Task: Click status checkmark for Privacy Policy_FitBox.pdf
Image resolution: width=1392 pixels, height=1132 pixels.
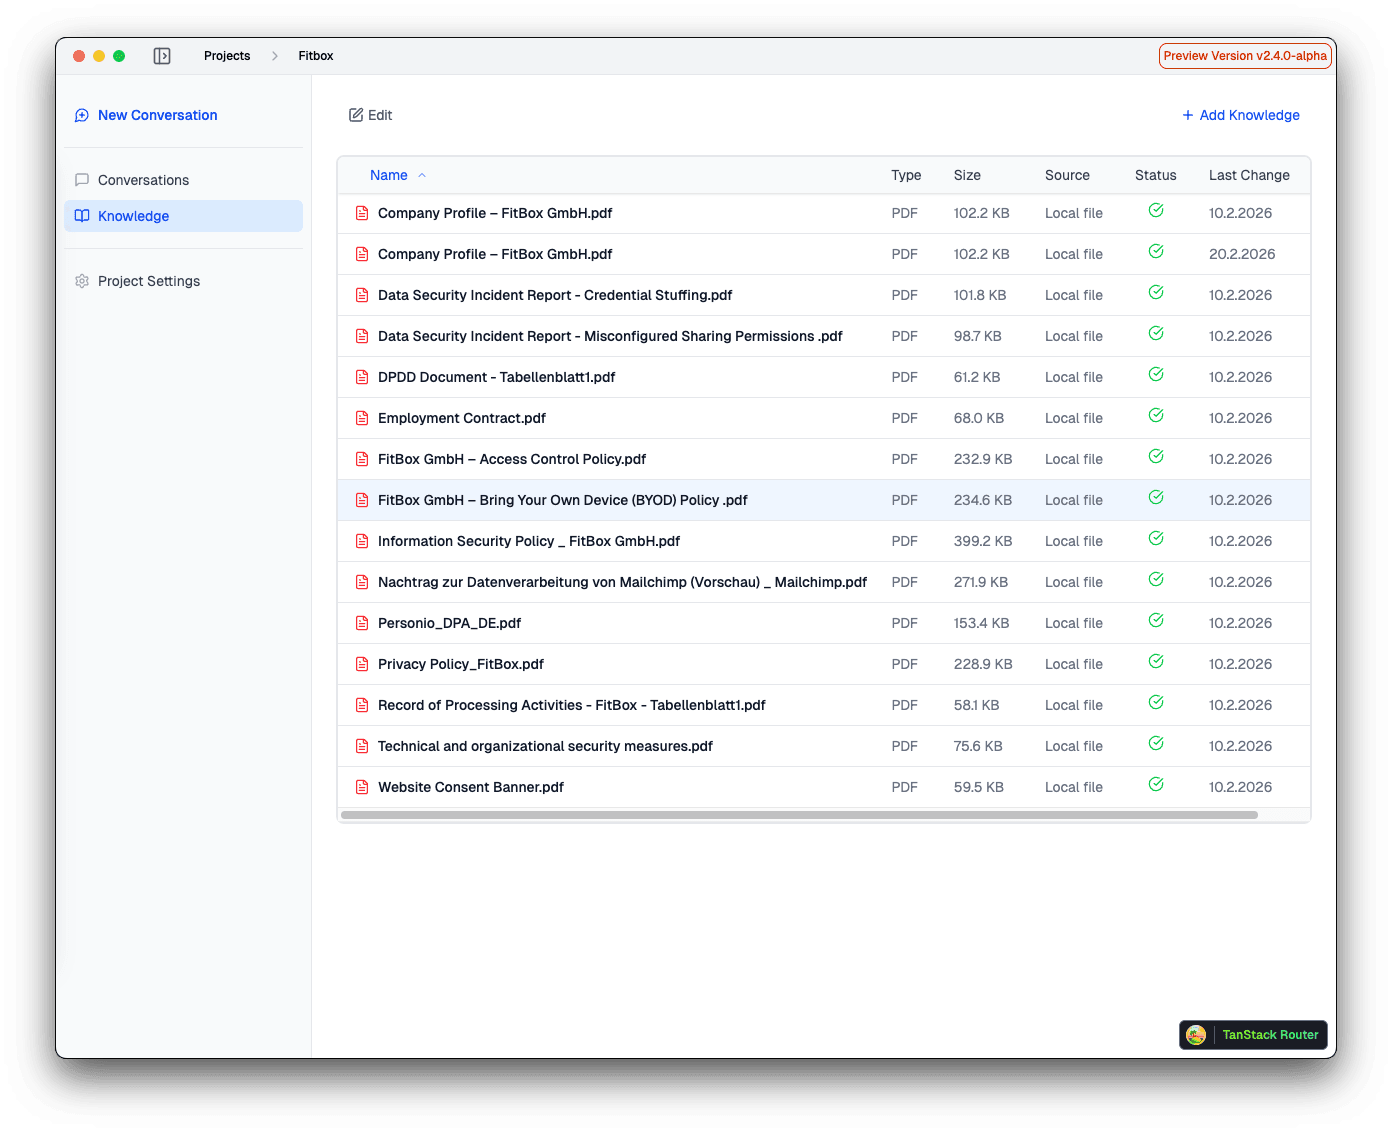Action: (x=1155, y=661)
